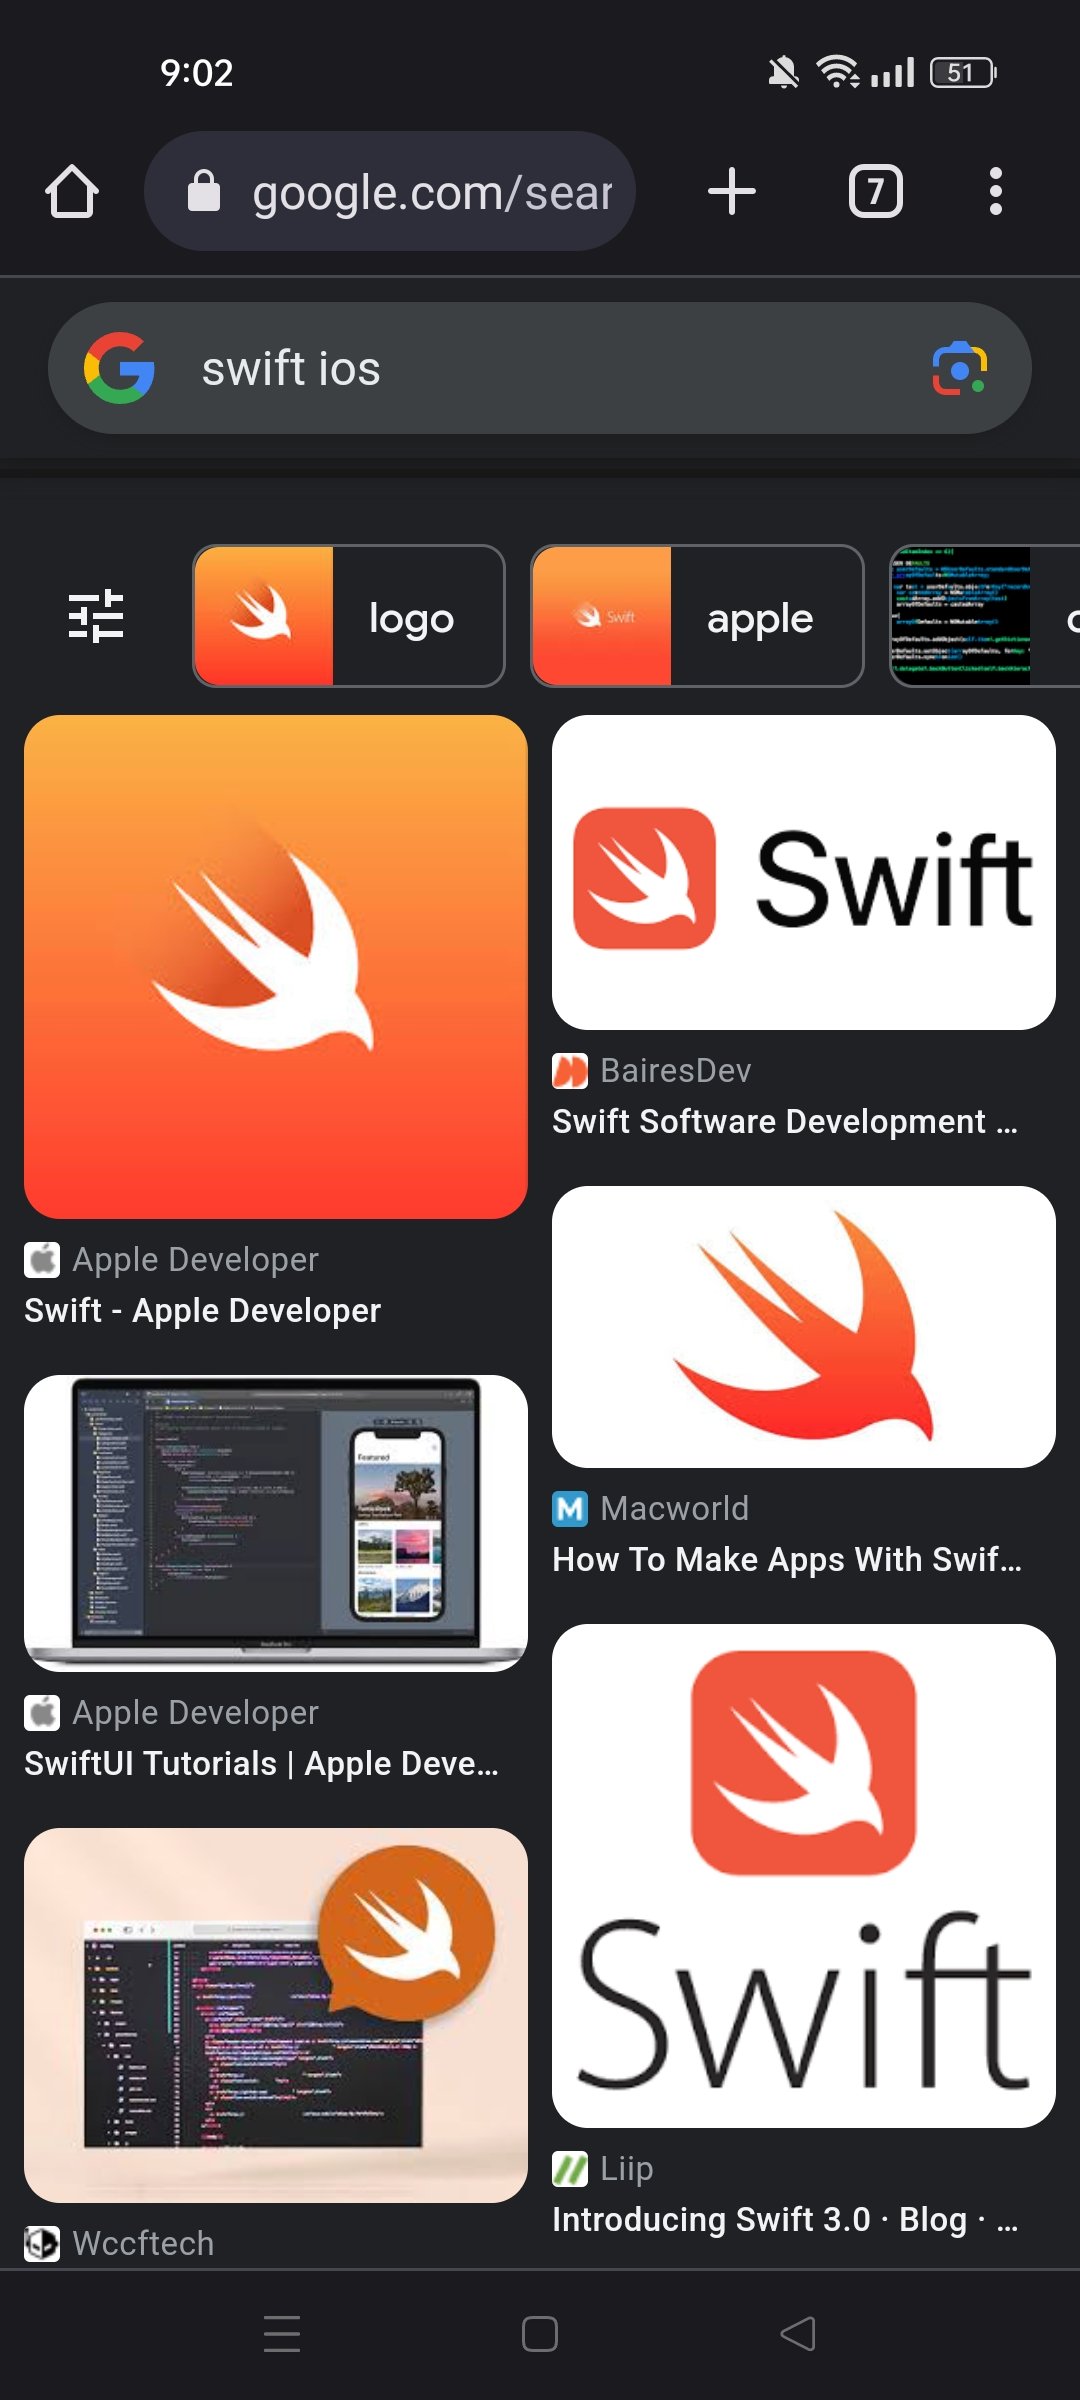
Task: Open "Swift - Apple Developer" result link
Action: click(x=203, y=1310)
